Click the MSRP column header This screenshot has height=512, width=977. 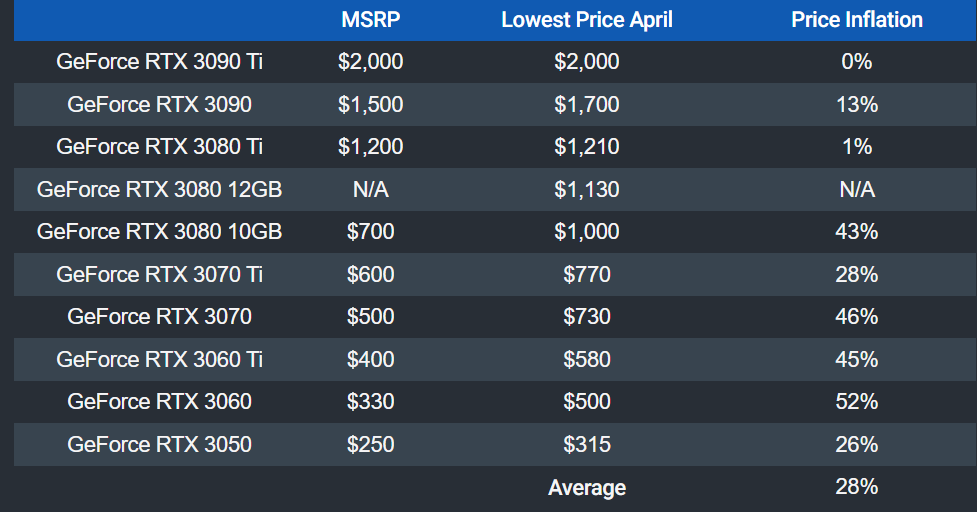[x=370, y=20]
